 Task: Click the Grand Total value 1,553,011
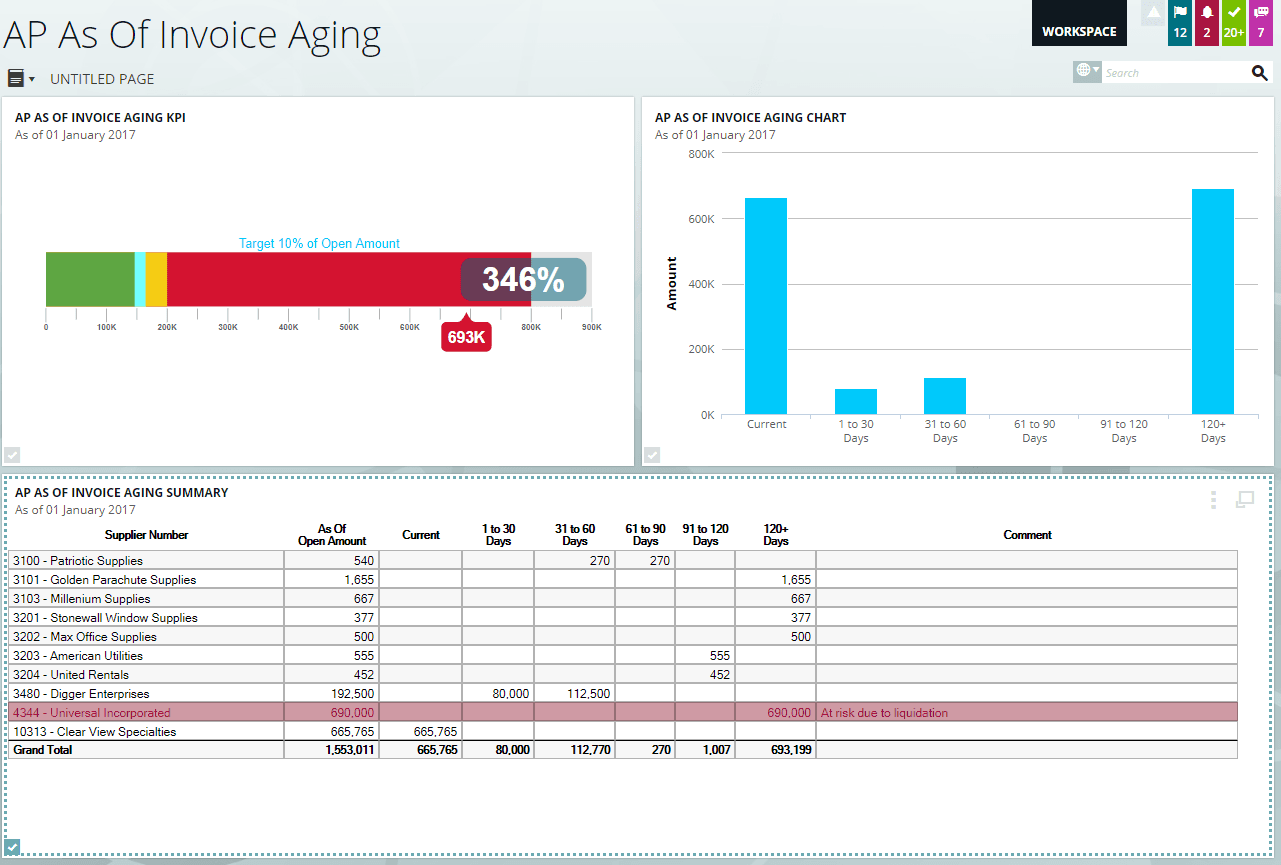pos(350,750)
